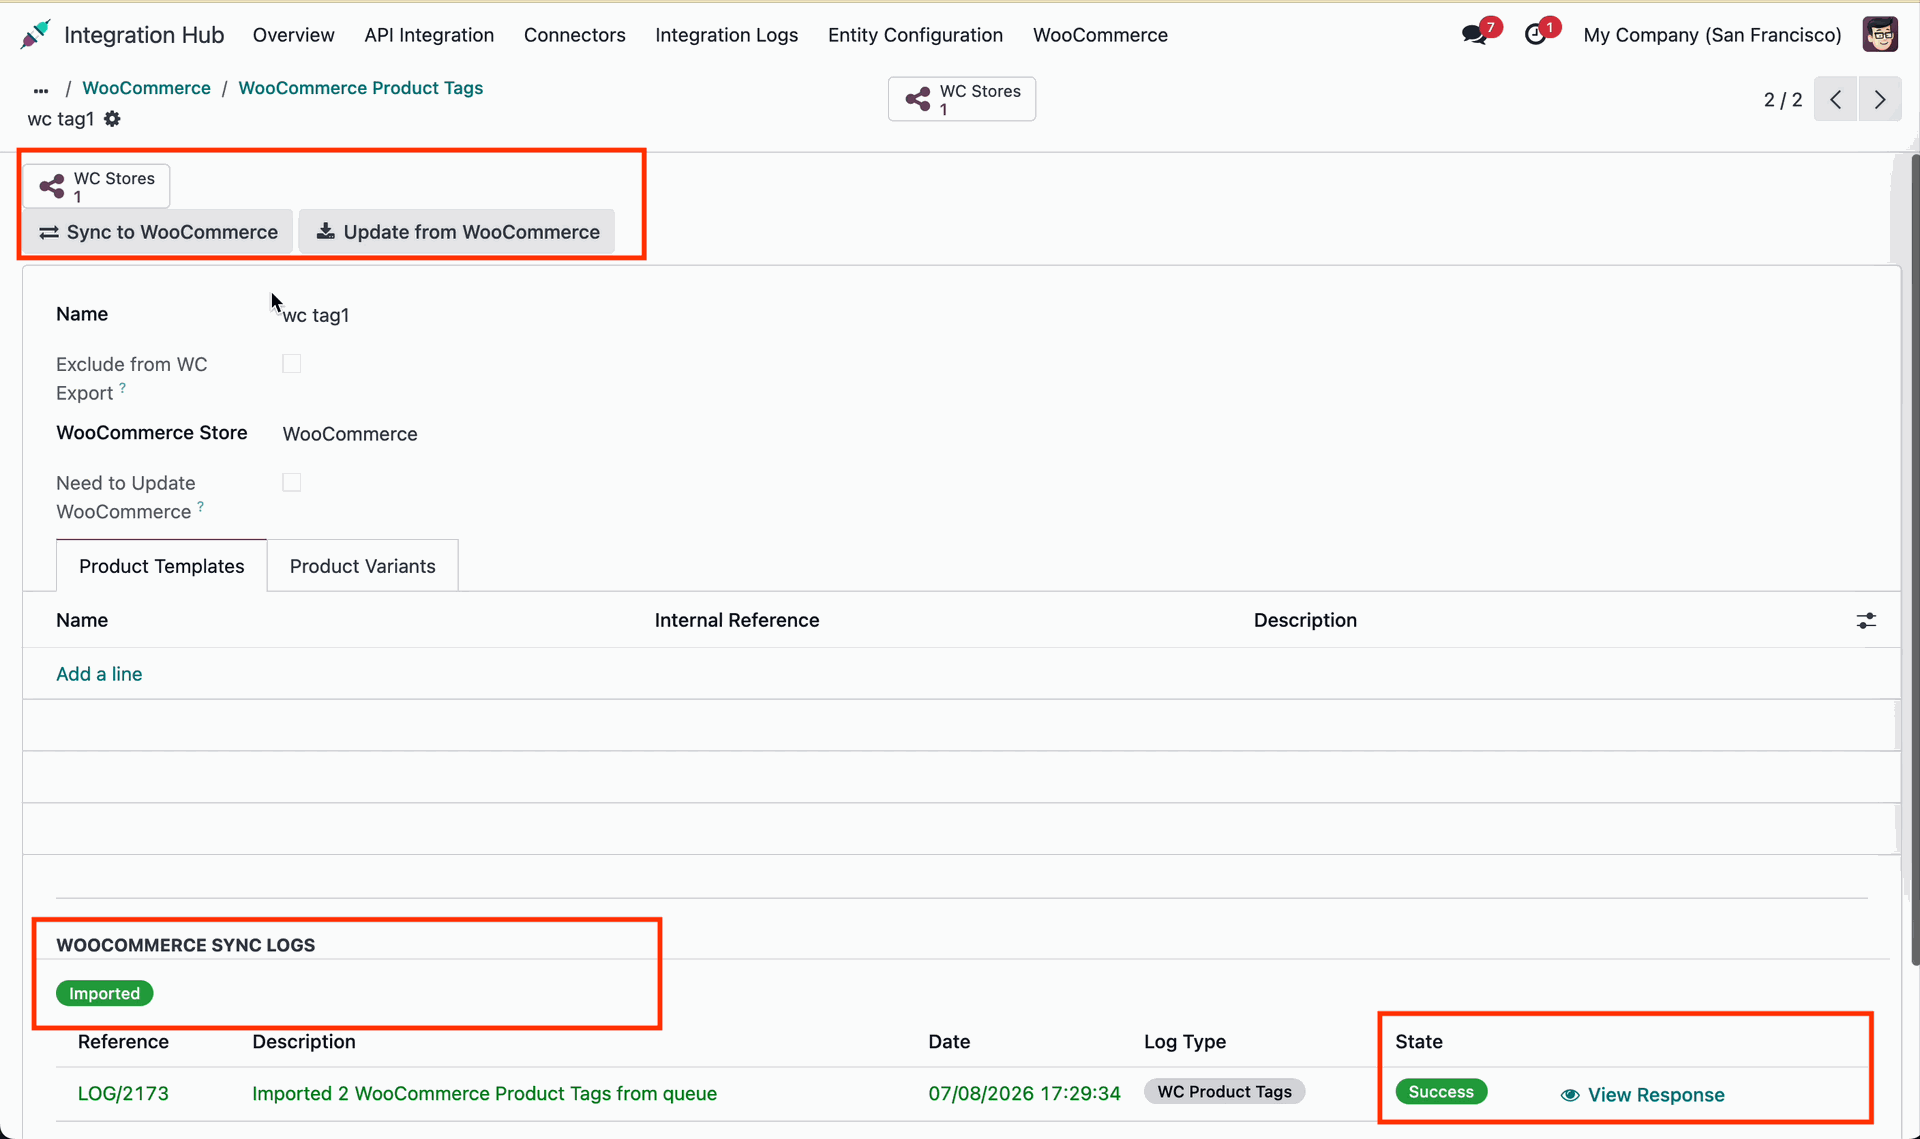This screenshot has width=1920, height=1139.
Task: Click Imported 2 WooCommerce Product Tags description
Action: pos(484,1093)
